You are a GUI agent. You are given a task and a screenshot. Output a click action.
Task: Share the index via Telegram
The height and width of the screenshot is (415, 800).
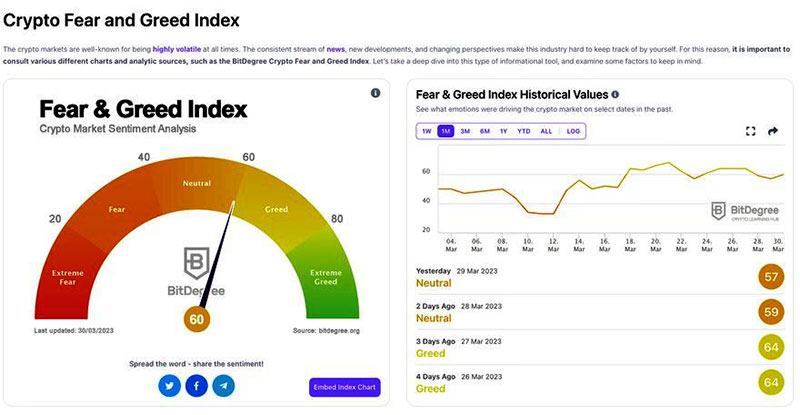pos(223,386)
